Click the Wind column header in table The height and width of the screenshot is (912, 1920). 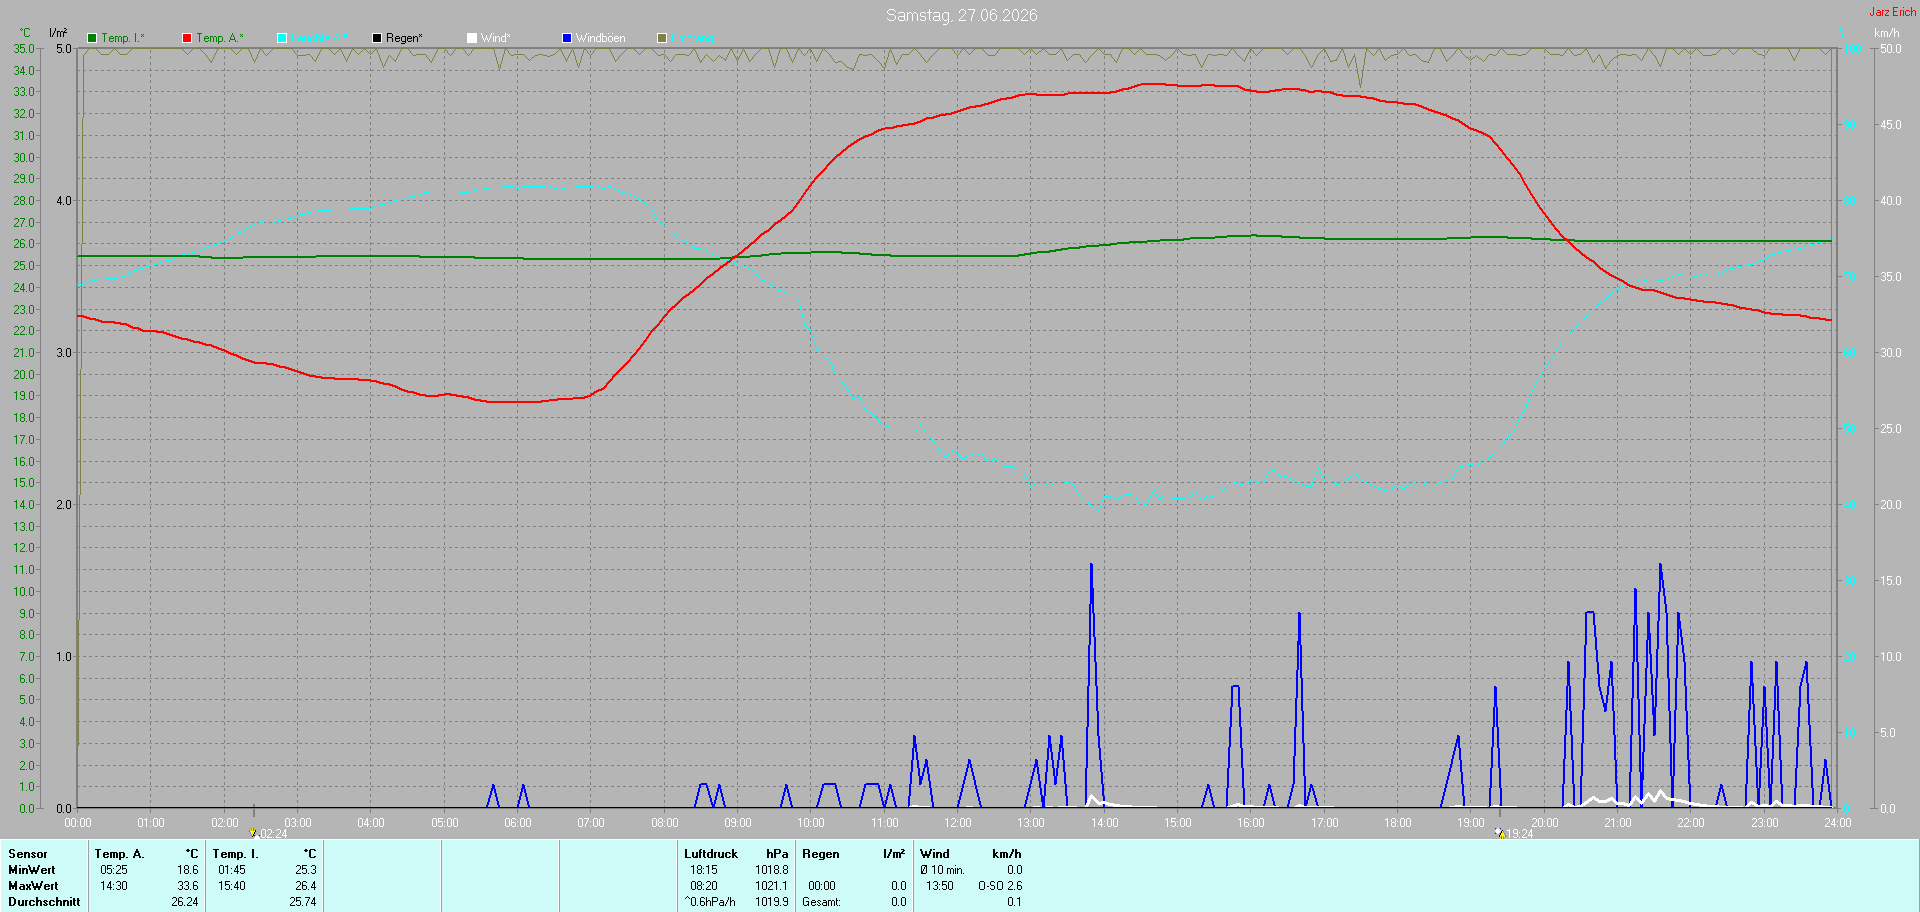(x=935, y=854)
